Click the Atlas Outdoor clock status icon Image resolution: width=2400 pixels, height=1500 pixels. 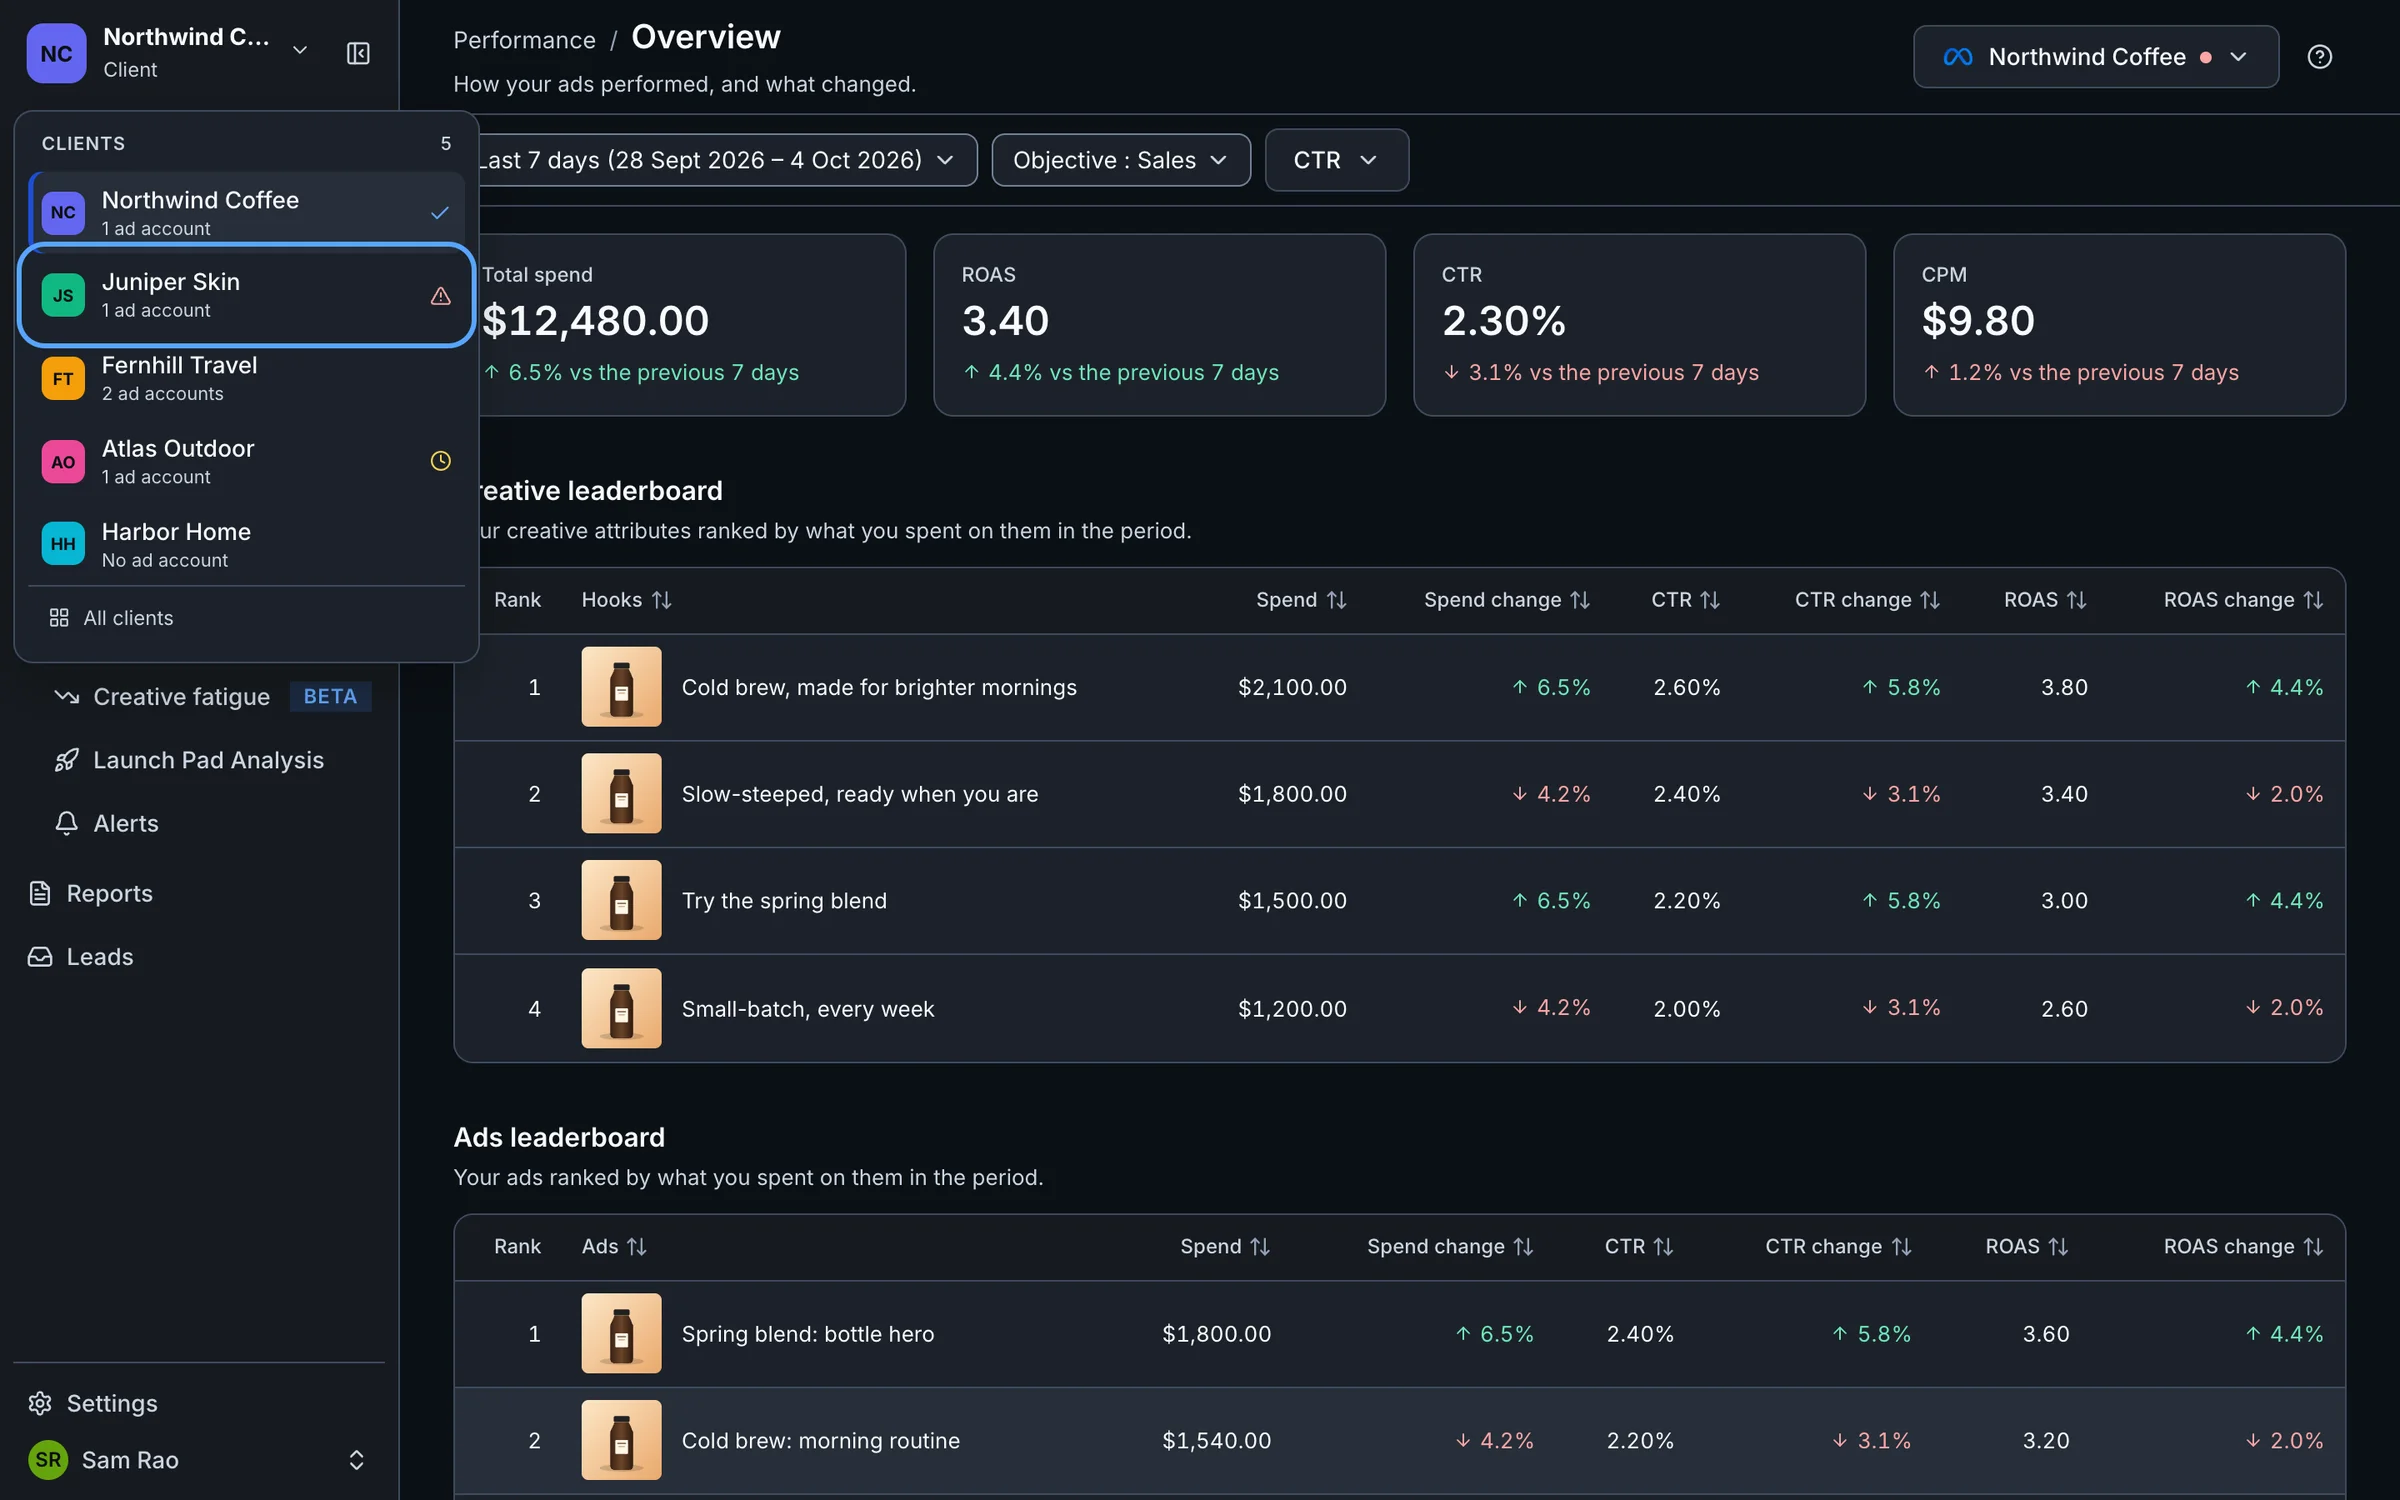pyautogui.click(x=440, y=461)
